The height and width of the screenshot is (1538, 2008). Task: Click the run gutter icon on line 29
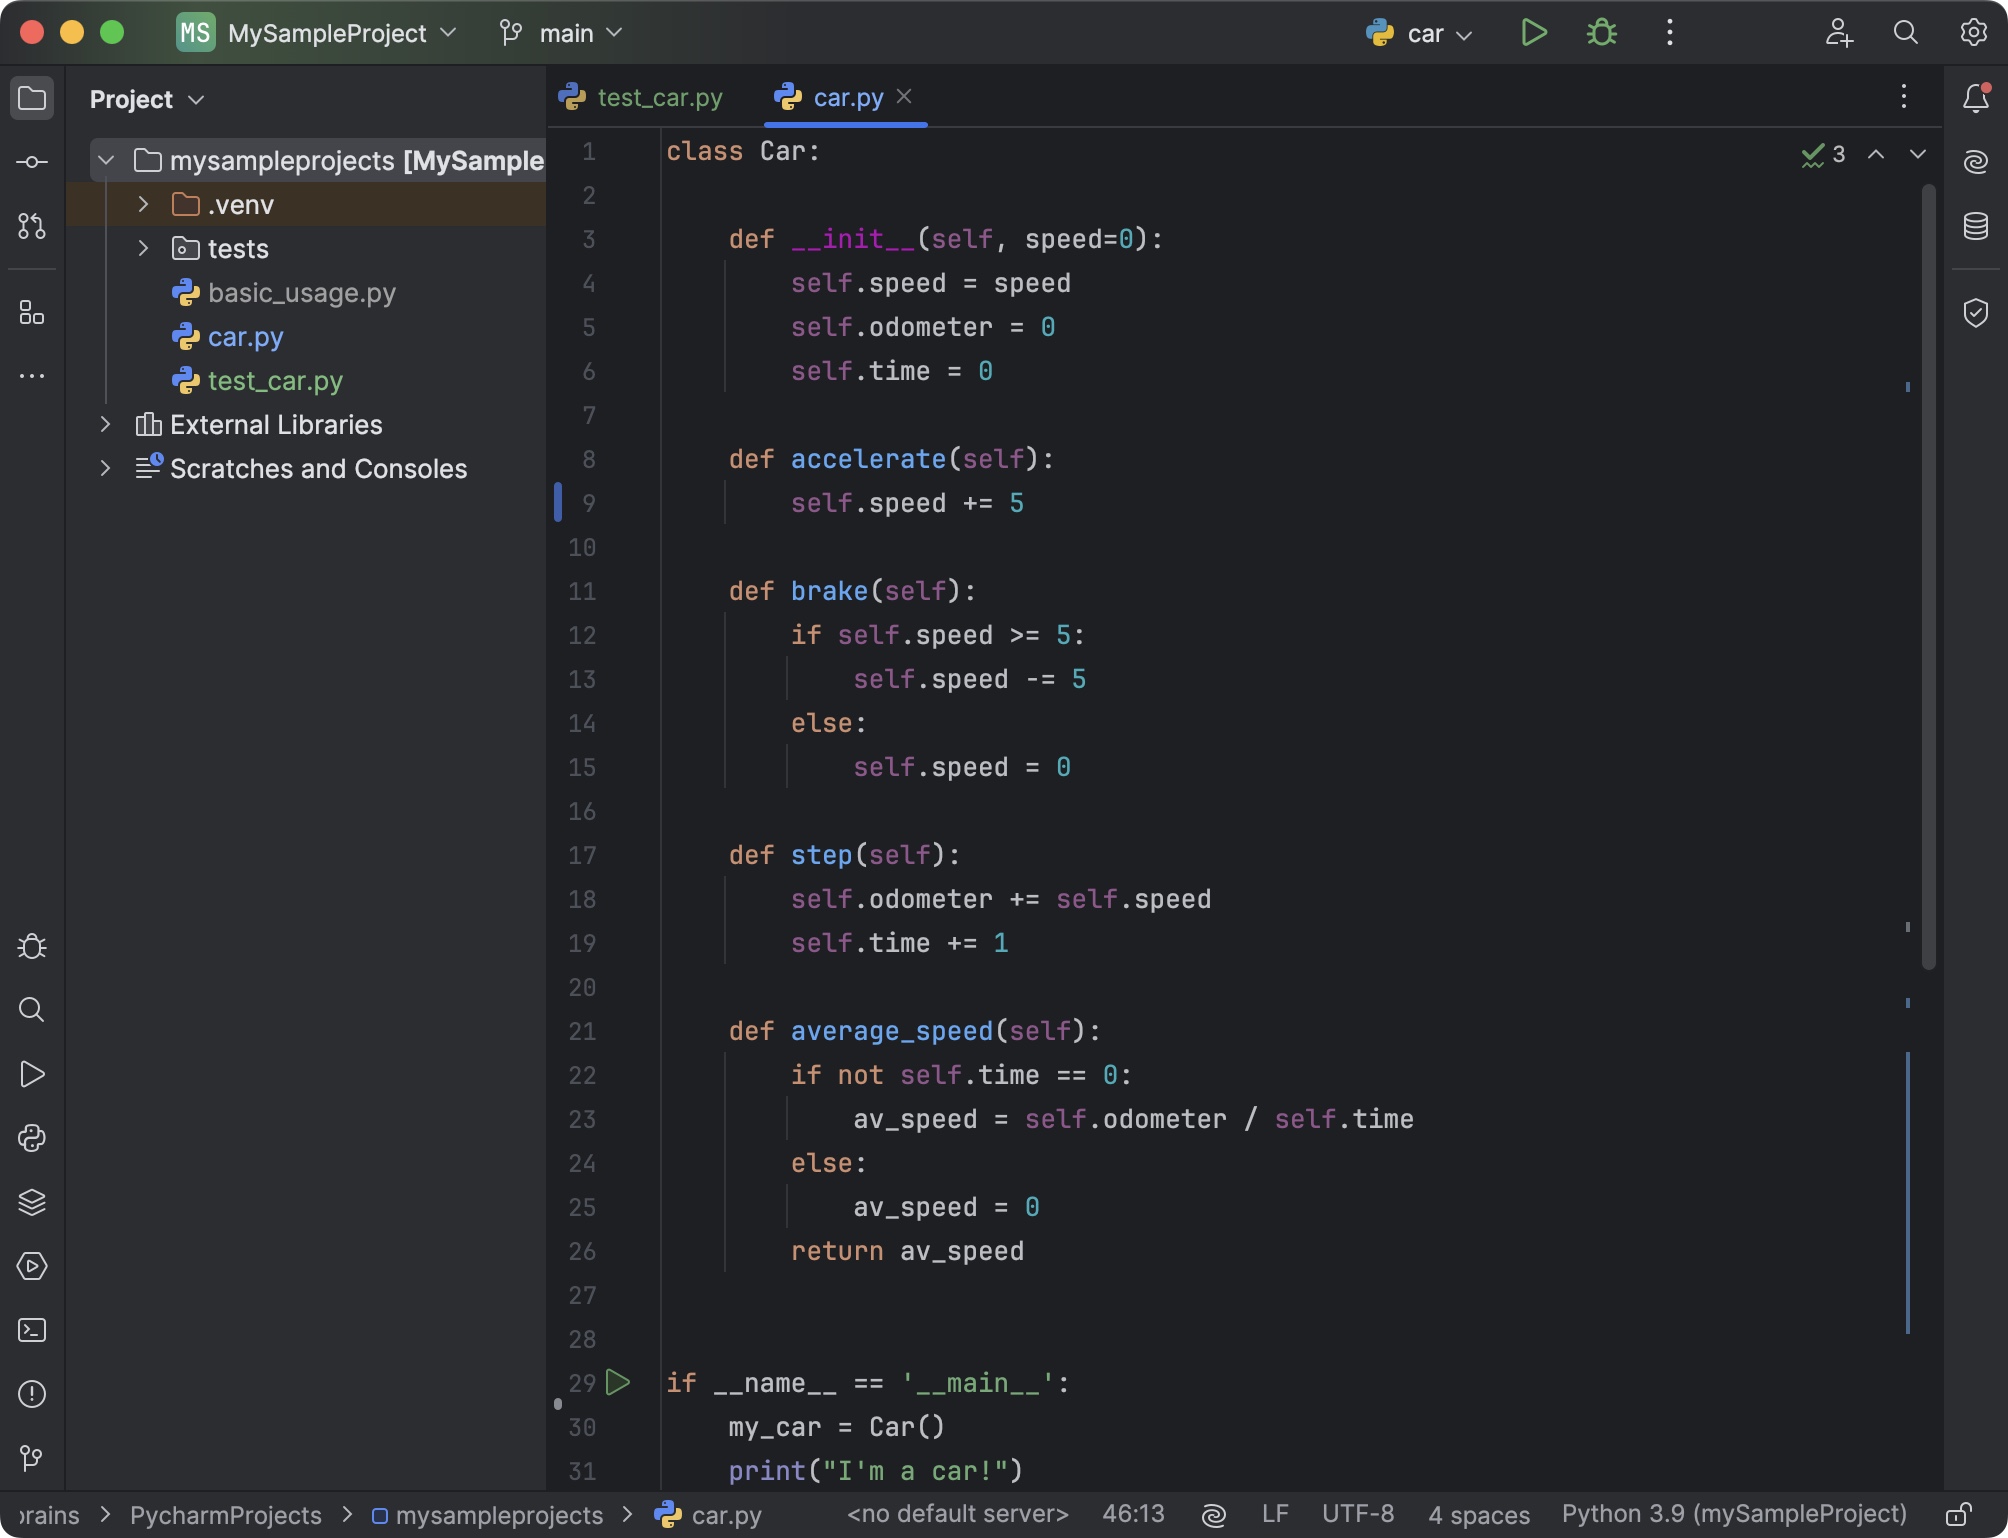click(x=620, y=1383)
